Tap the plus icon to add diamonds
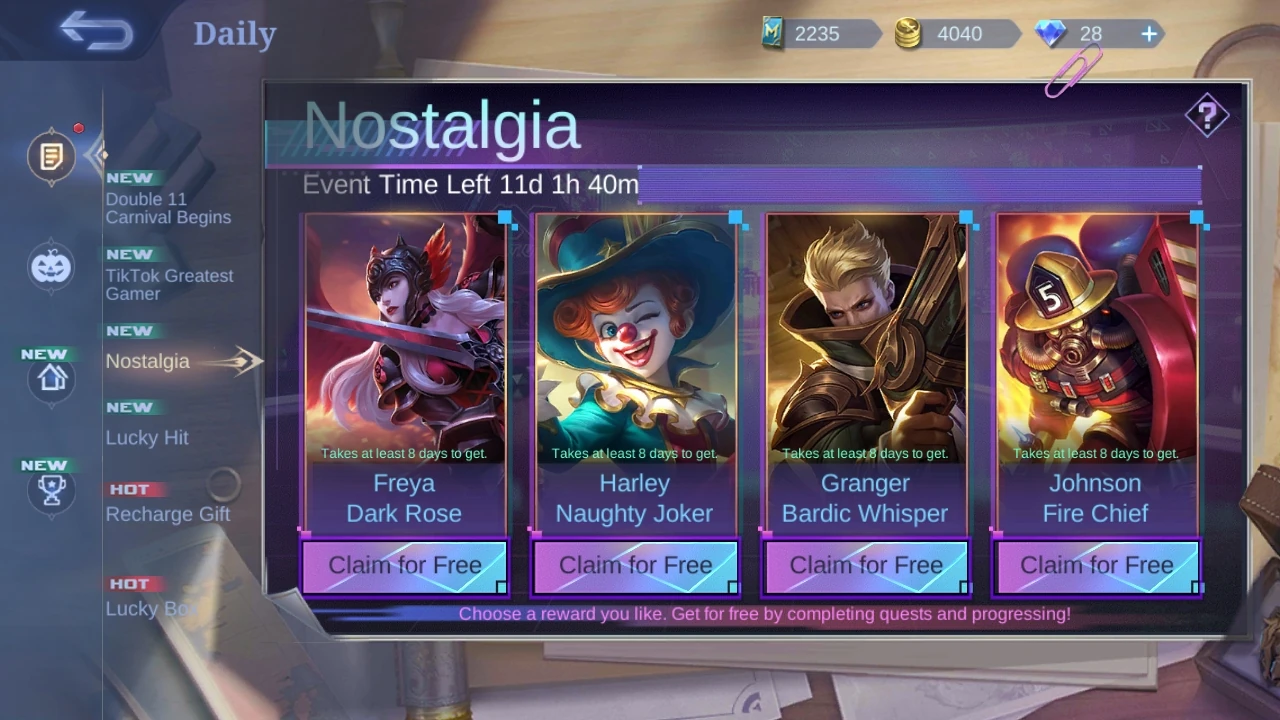This screenshot has width=1280, height=720. point(1149,34)
